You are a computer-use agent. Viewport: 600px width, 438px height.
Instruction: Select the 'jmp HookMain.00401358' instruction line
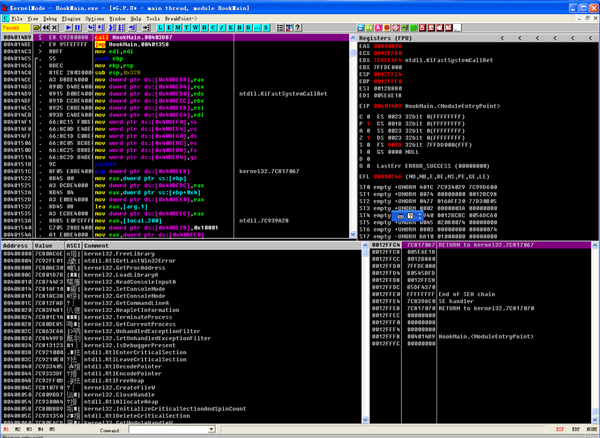174,44
